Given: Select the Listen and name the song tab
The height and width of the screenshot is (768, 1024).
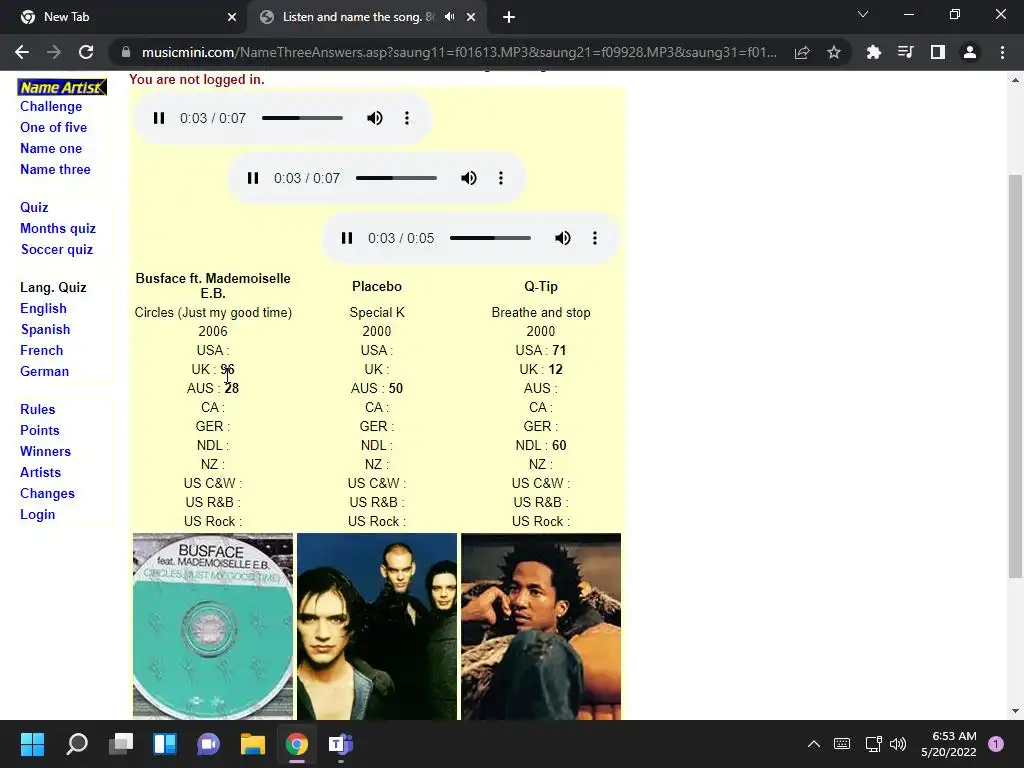Looking at the screenshot, I should point(357,17).
